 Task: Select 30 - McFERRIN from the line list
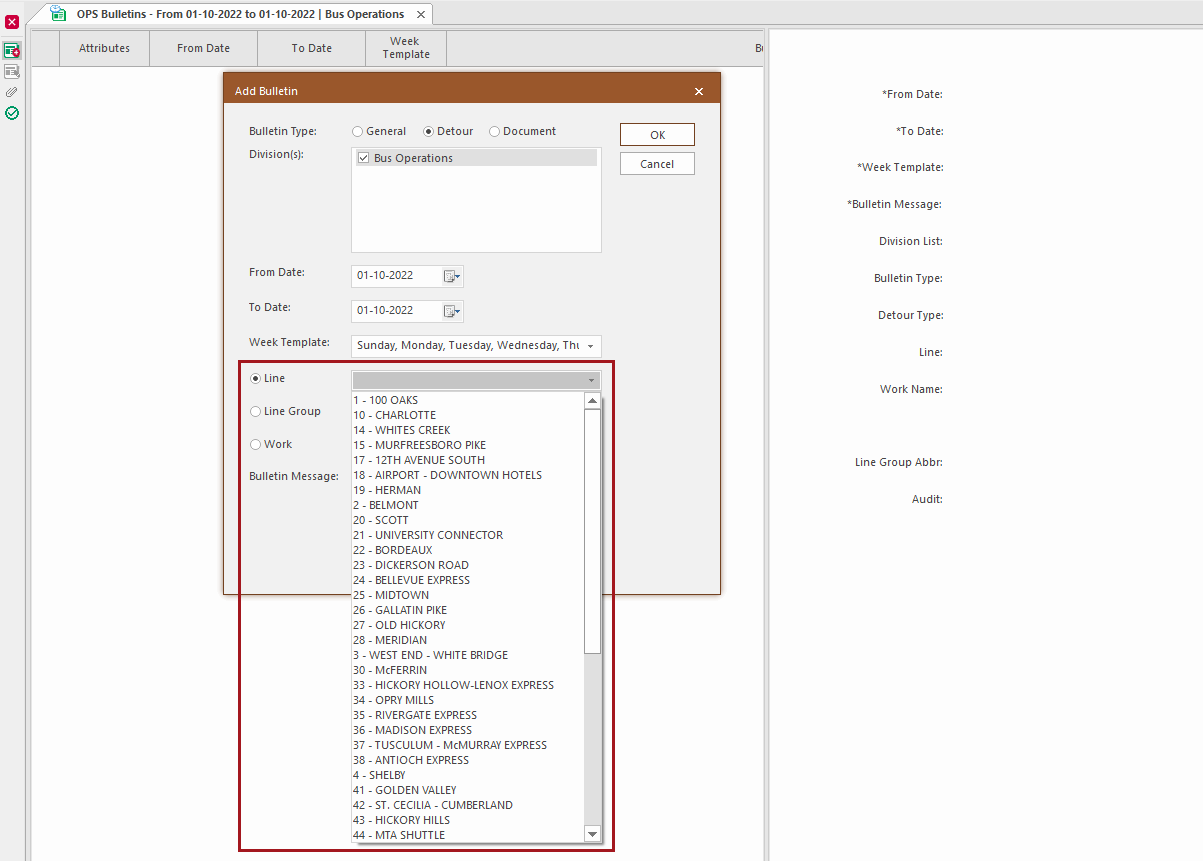390,669
